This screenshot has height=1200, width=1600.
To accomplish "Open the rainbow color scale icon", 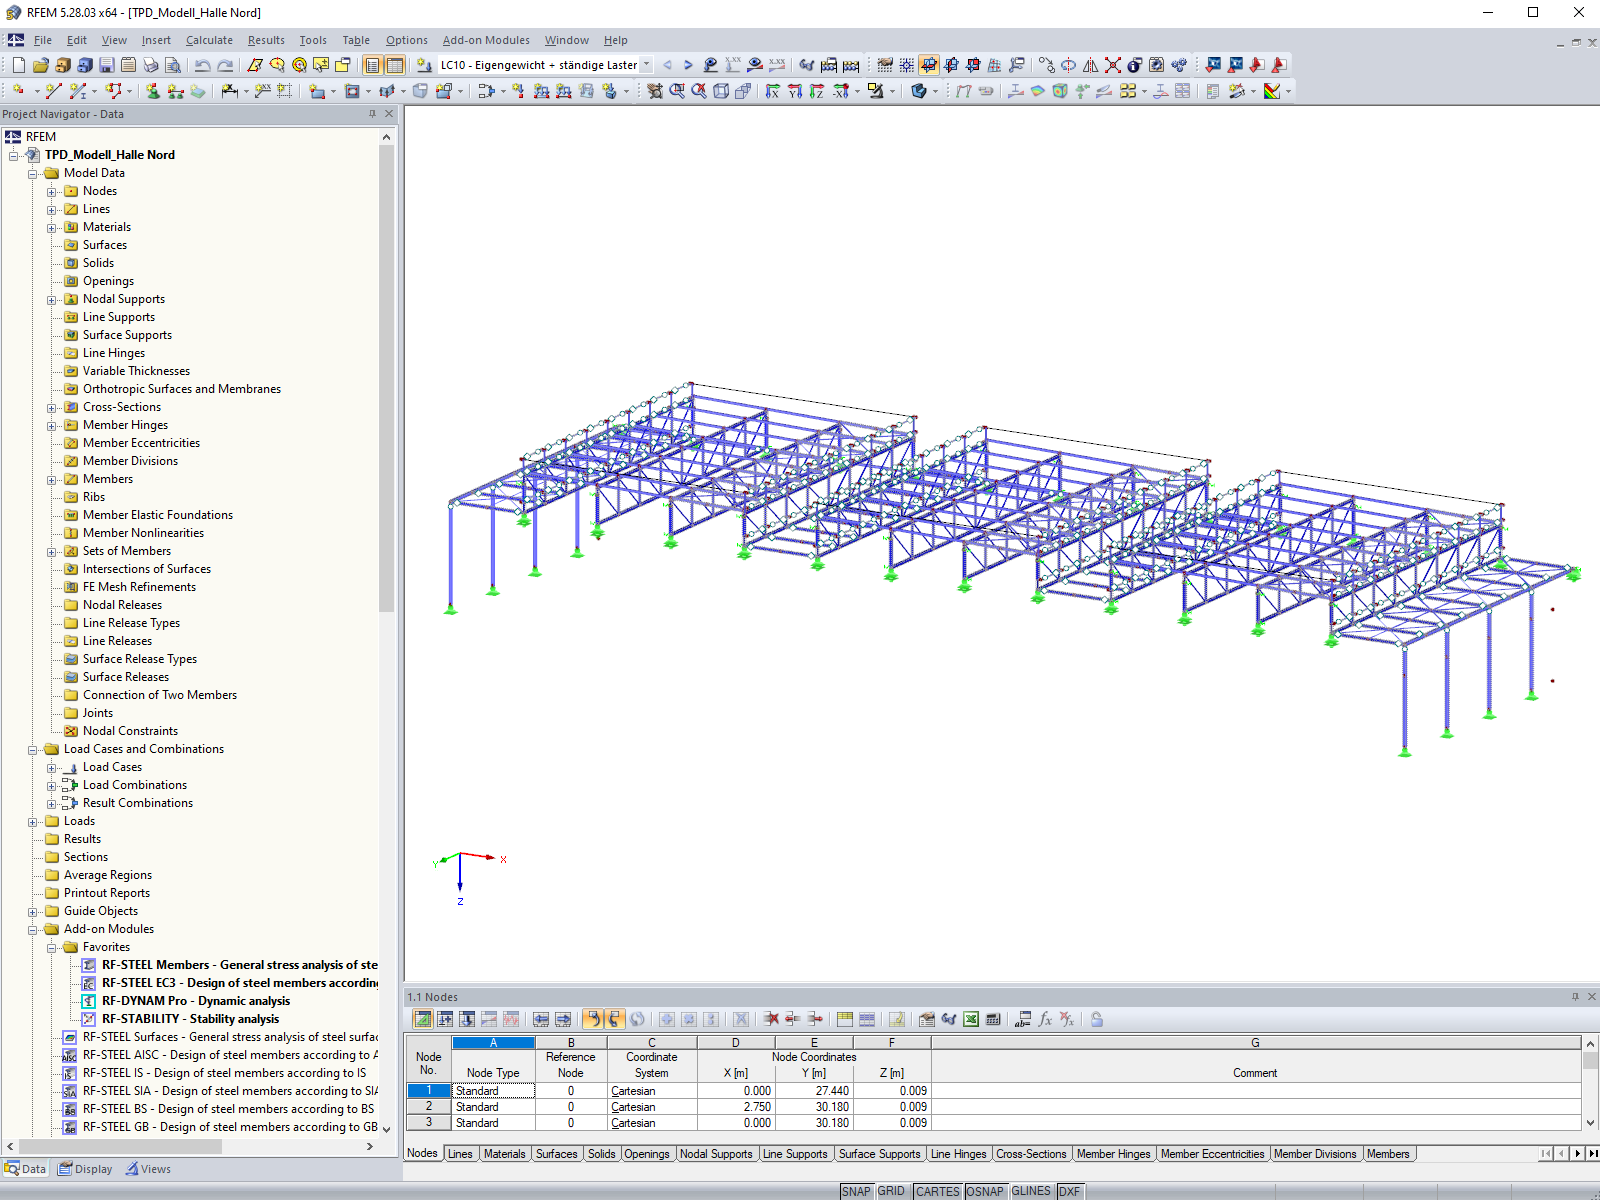I will [1272, 91].
